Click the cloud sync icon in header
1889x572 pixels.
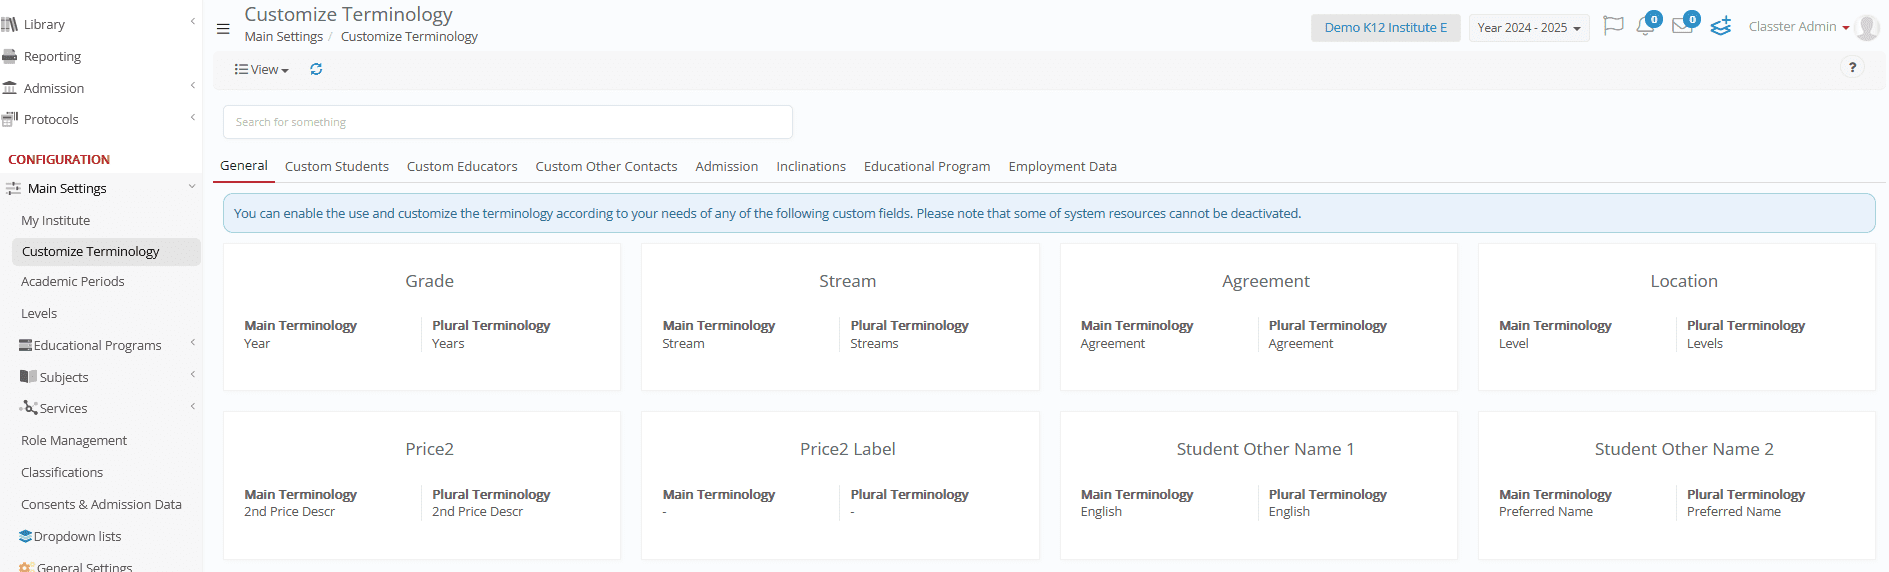[1720, 26]
